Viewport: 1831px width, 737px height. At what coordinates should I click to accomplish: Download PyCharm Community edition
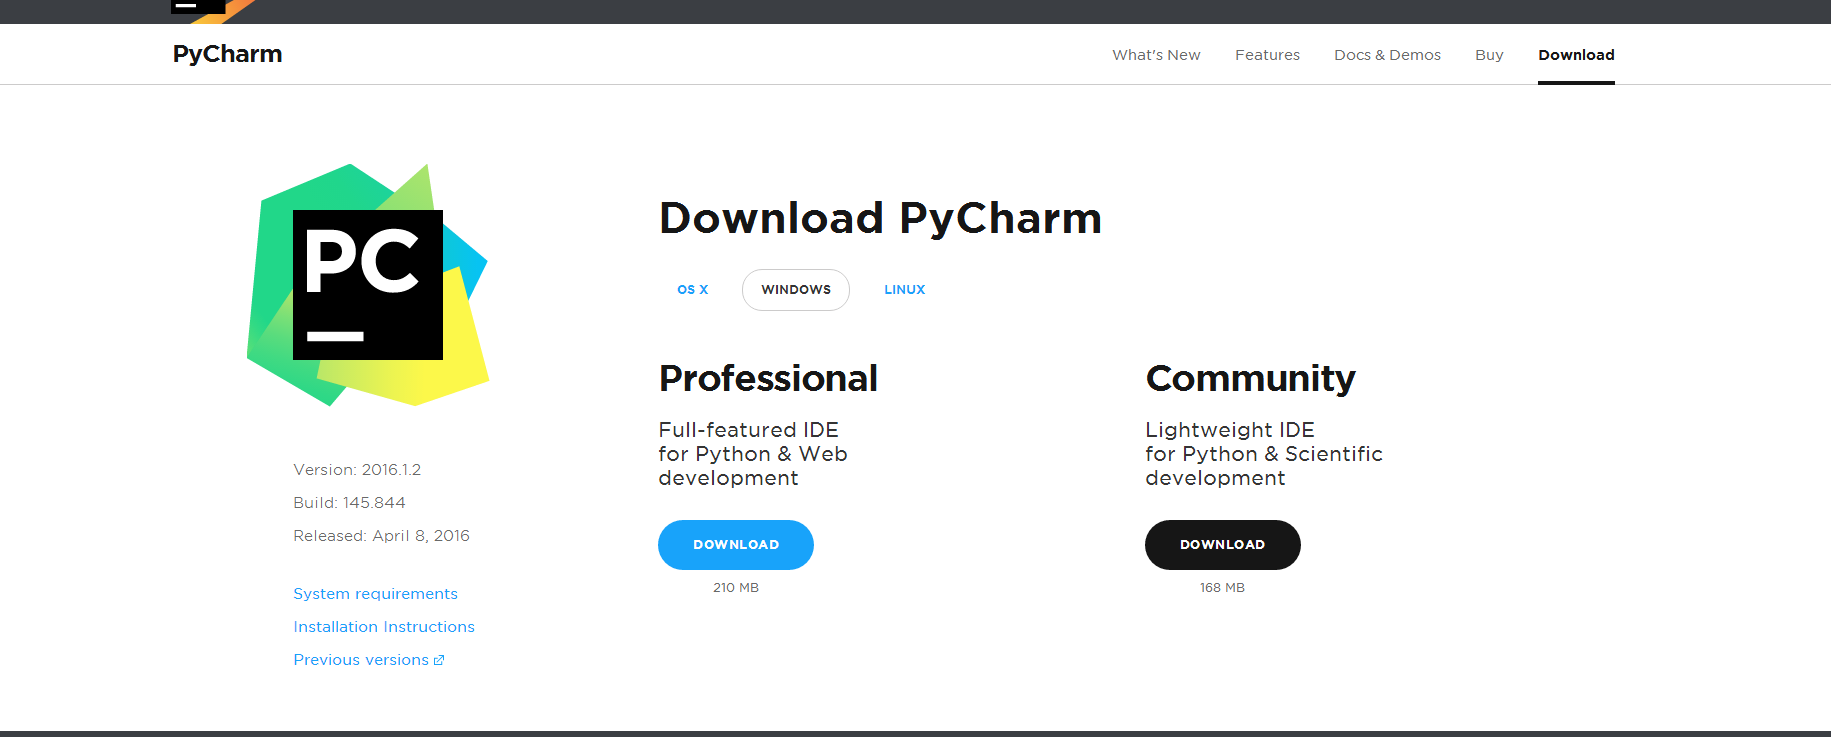[x=1223, y=545]
